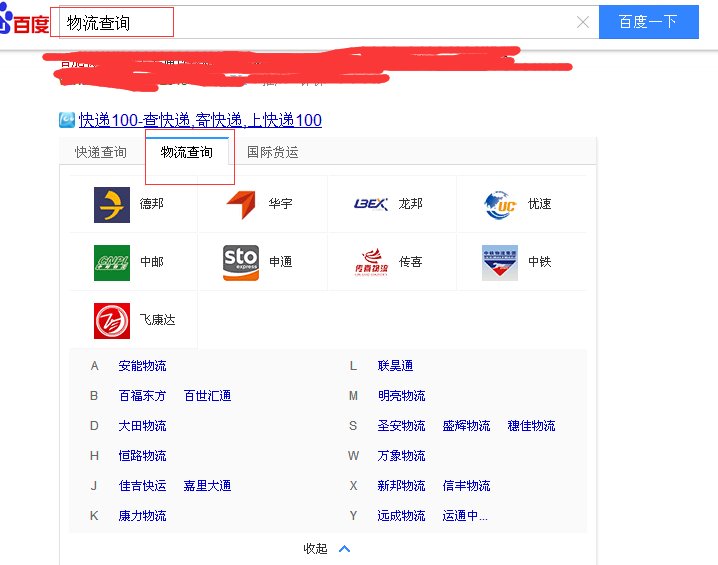Image resolution: width=718 pixels, height=565 pixels.
Task: Select 华宇 company name
Action: tap(280, 203)
